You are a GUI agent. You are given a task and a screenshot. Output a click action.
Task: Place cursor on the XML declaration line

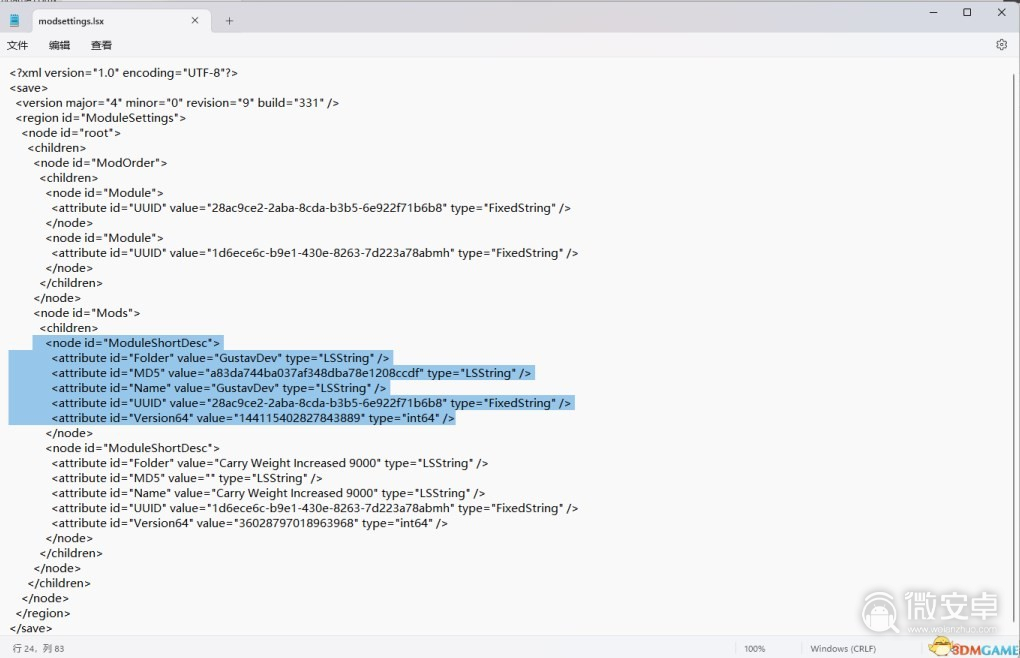pyautogui.click(x=123, y=73)
